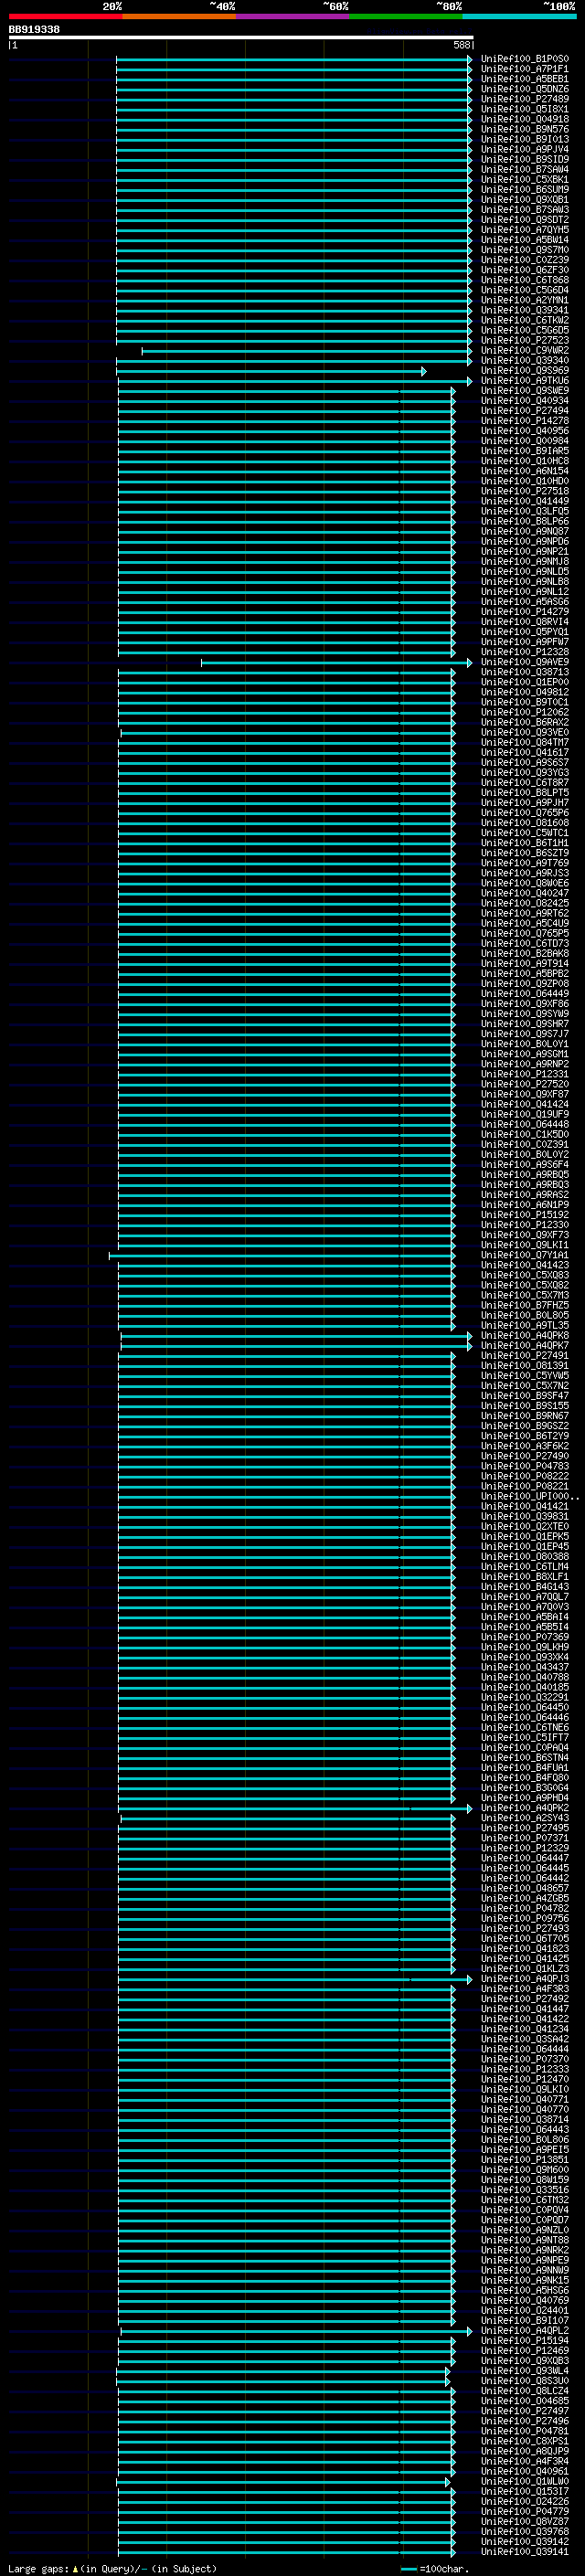Viewport: 585px width, 2576px height.
Task: Select the UniRef100_A9PJV4 label
Action: [x=524, y=149]
